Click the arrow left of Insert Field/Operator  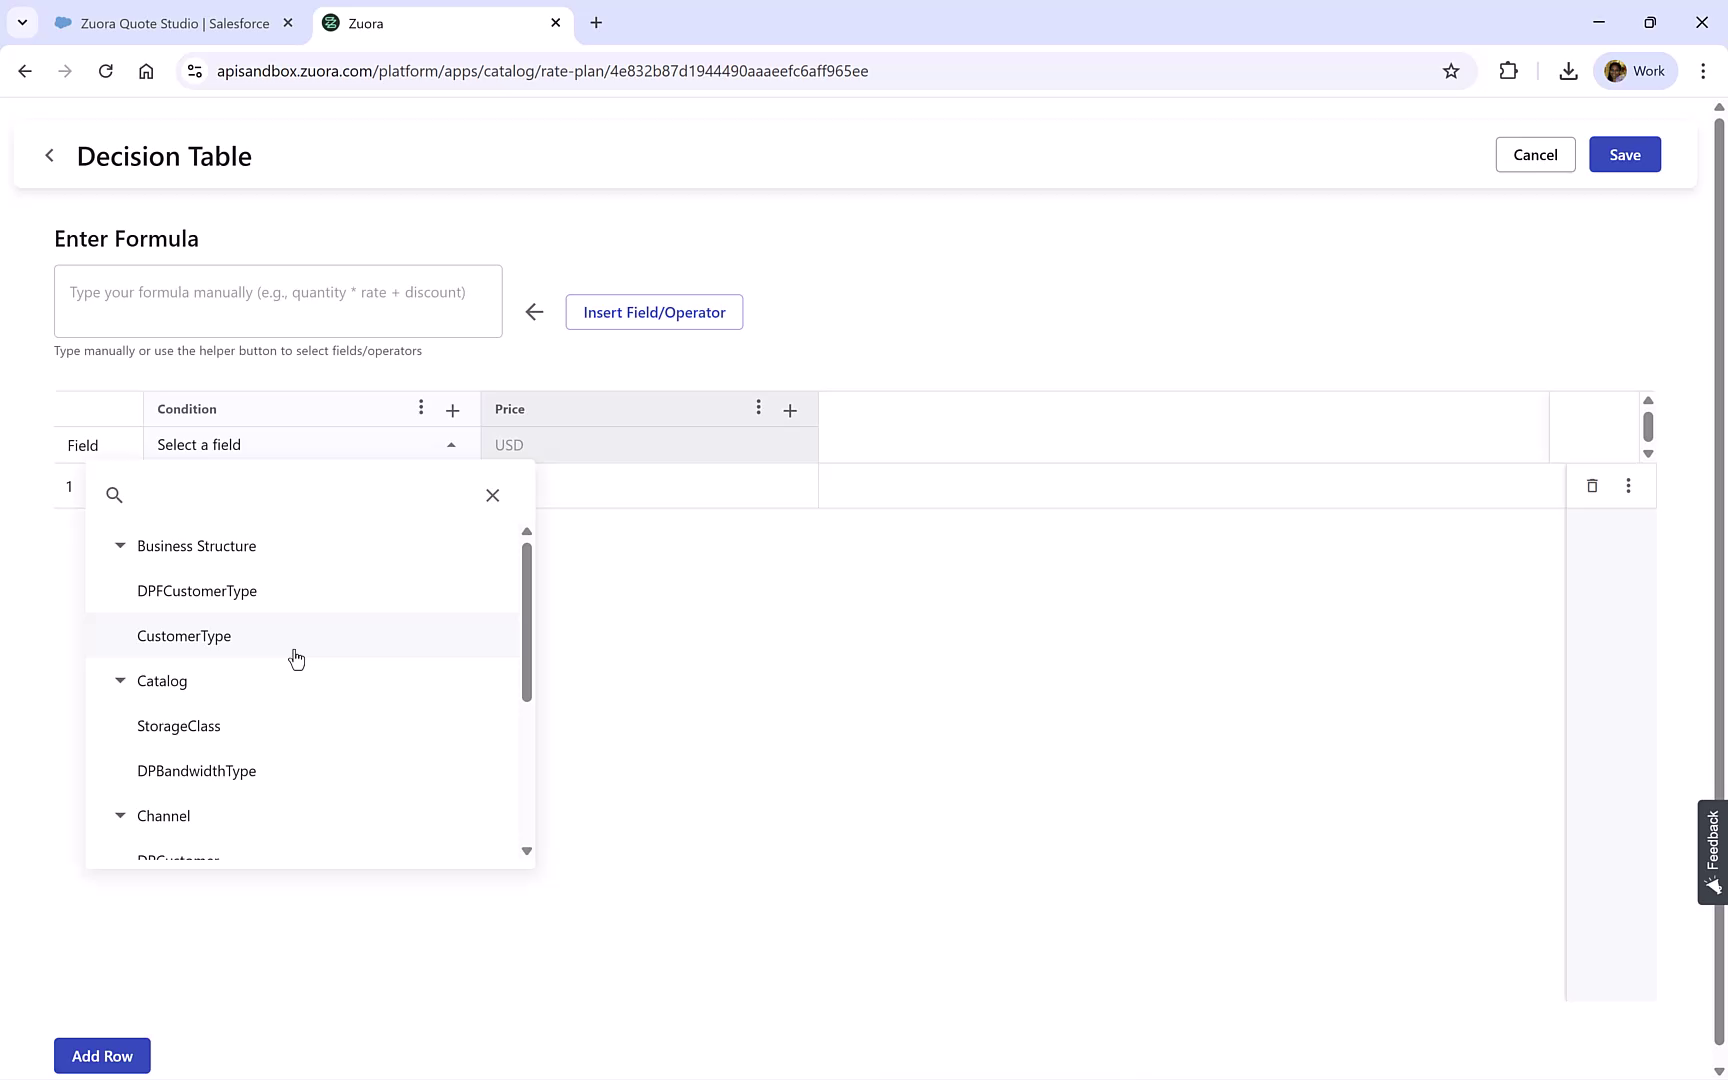pyautogui.click(x=534, y=311)
